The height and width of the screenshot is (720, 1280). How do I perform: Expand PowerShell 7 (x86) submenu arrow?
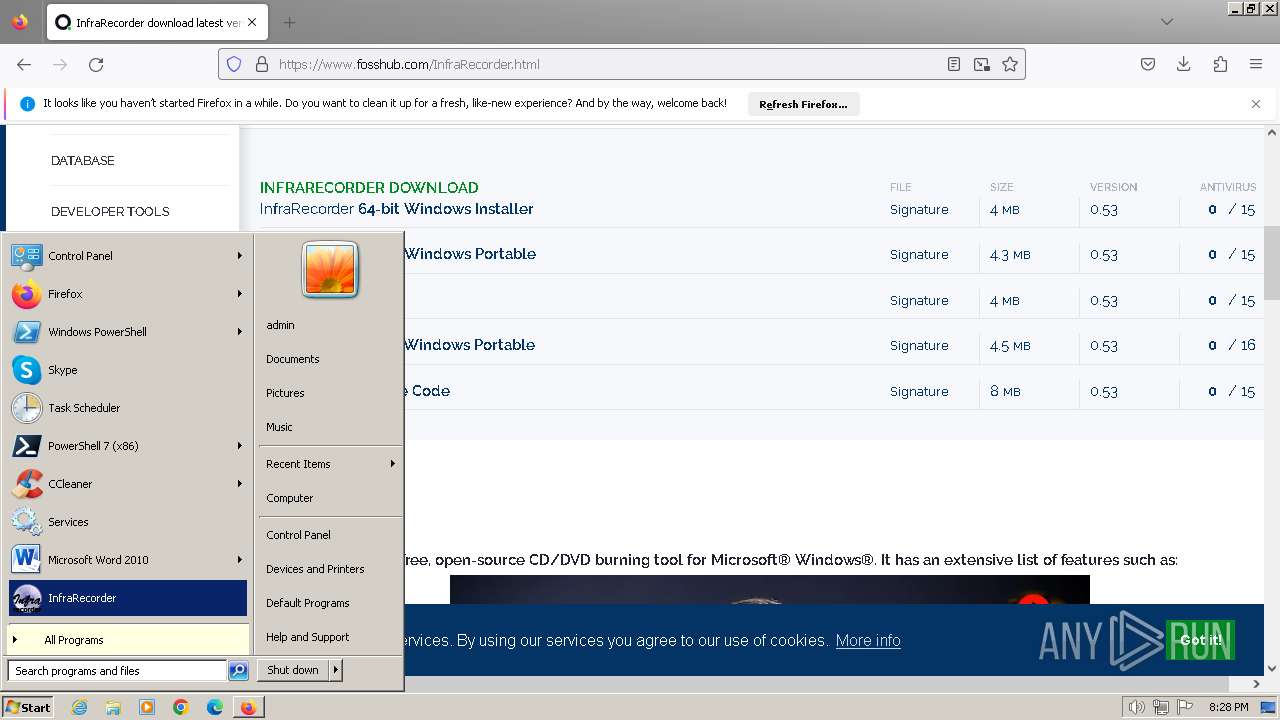(x=239, y=446)
